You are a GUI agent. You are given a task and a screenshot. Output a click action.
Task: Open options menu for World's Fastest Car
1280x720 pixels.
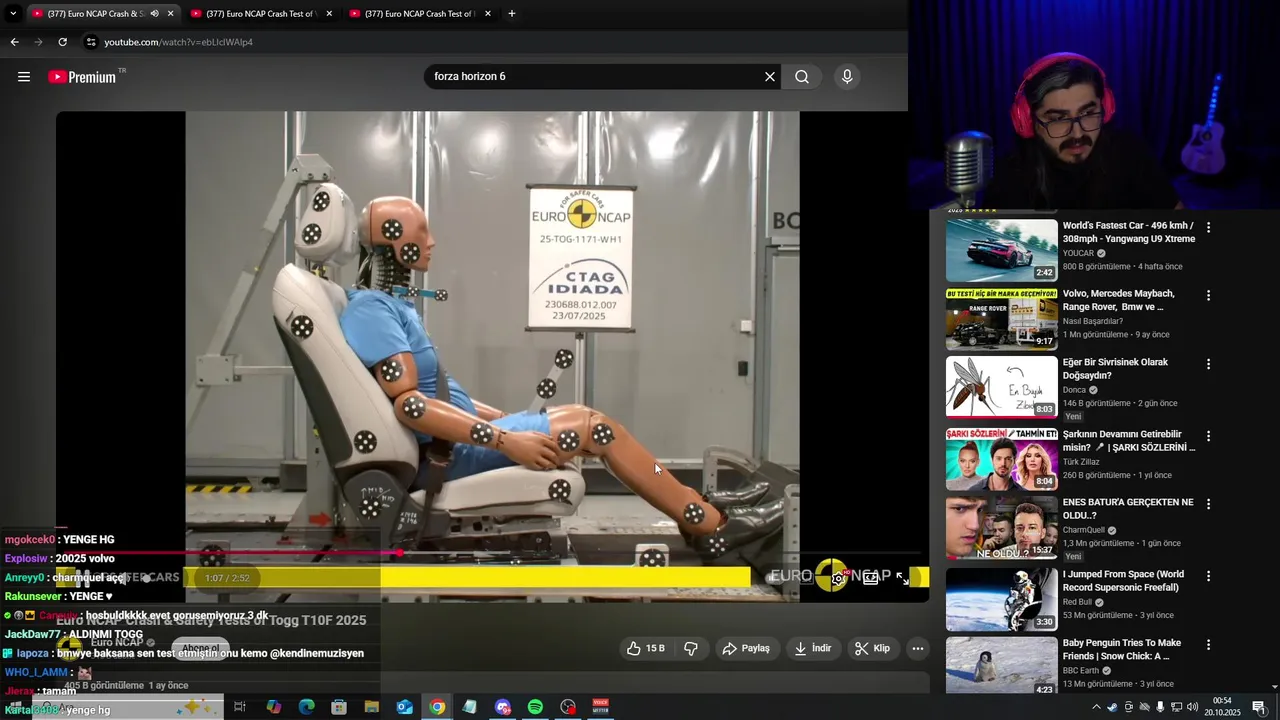(x=1208, y=228)
